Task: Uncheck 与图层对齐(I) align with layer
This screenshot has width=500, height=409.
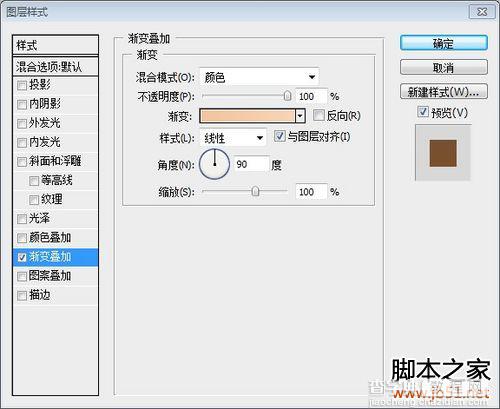Action: pos(279,136)
